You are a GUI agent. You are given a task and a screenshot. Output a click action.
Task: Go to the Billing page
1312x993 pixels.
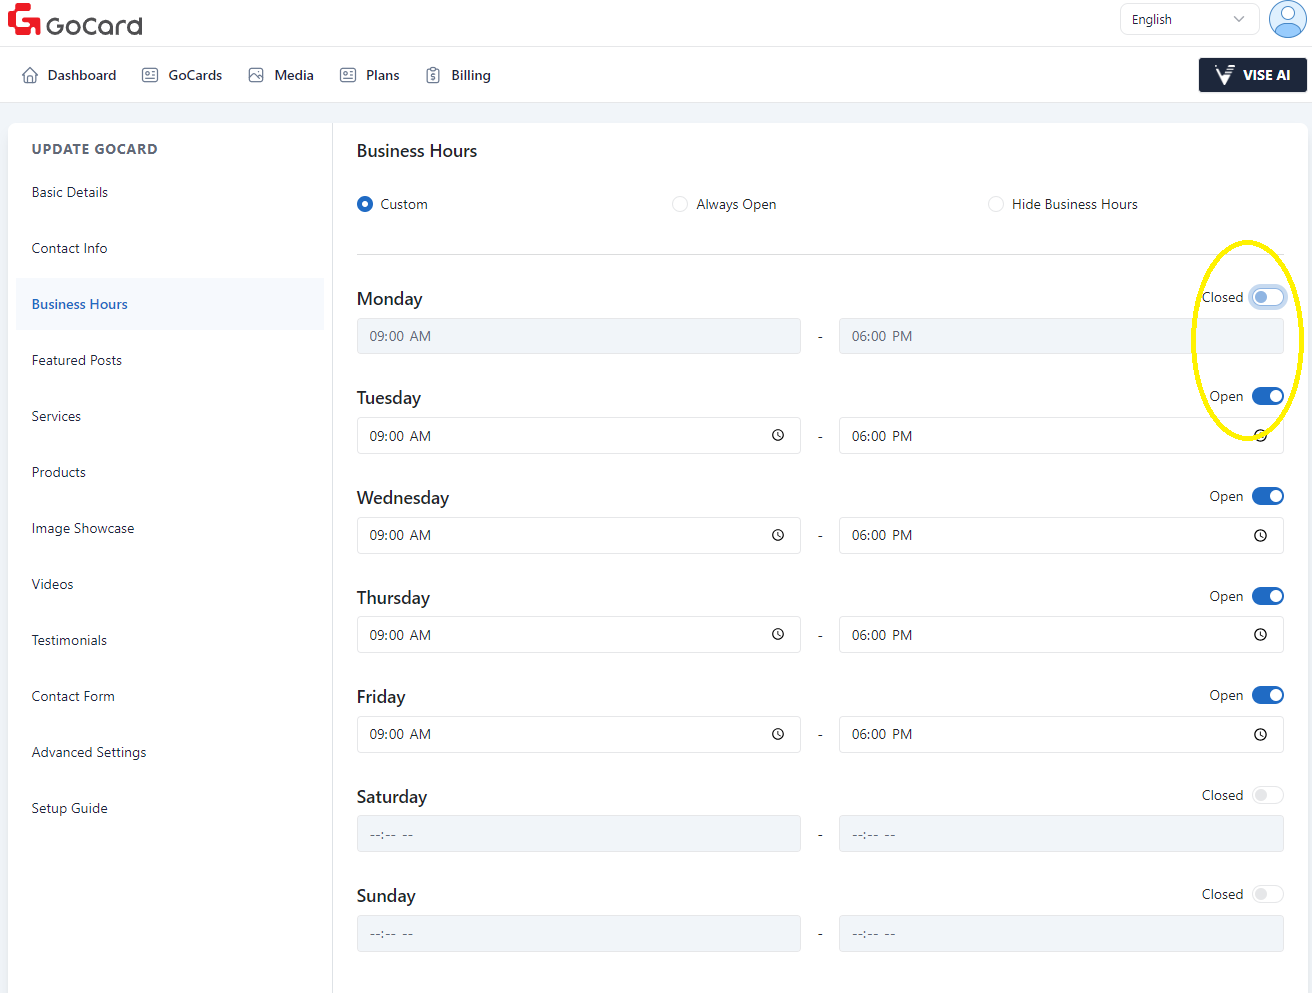point(458,75)
